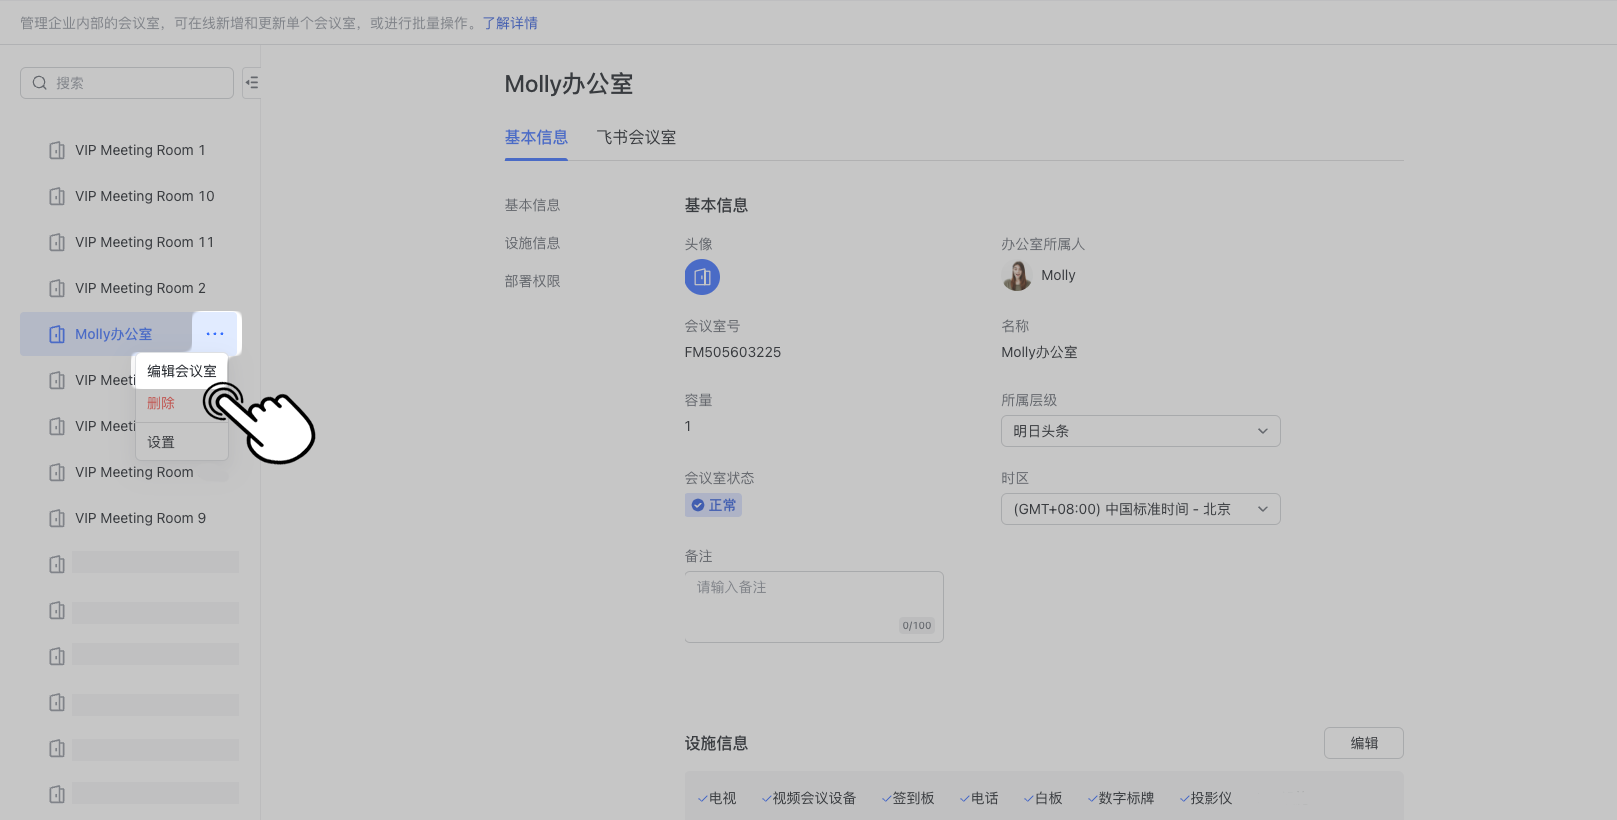This screenshot has width=1617, height=820.
Task: Click the blue room avatar icon
Action: pos(702,277)
